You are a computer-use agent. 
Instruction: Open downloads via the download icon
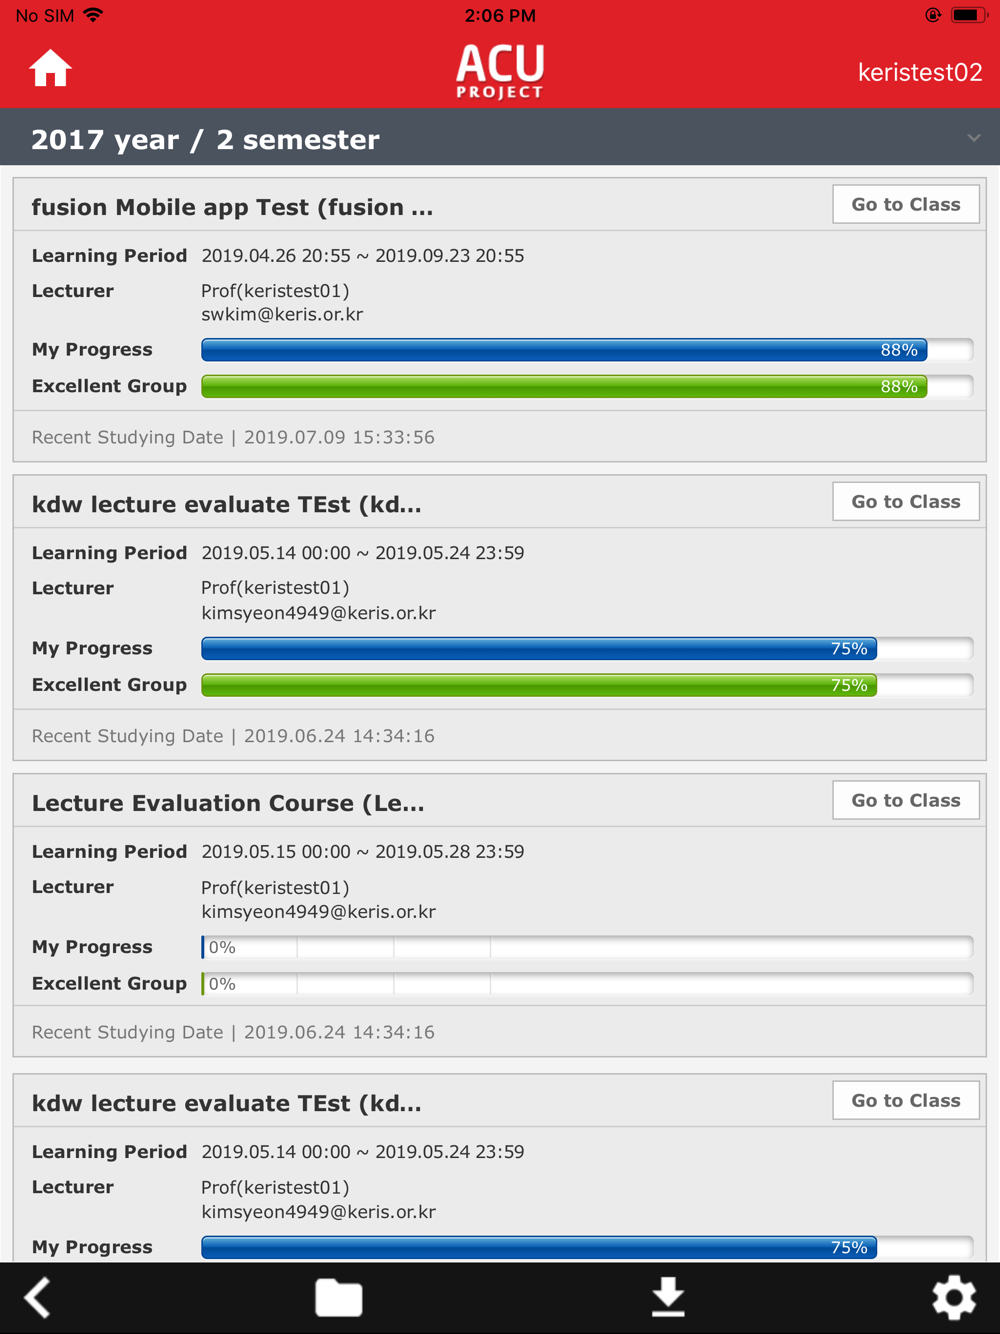tap(668, 1297)
